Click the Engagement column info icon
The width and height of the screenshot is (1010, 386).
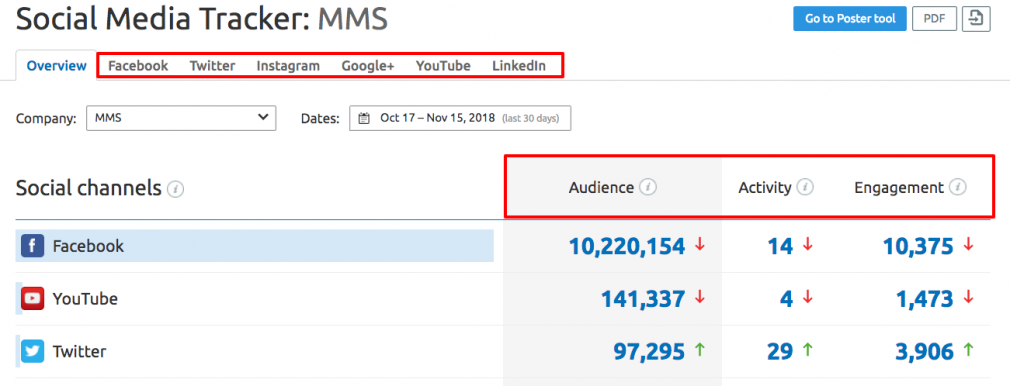[958, 188]
